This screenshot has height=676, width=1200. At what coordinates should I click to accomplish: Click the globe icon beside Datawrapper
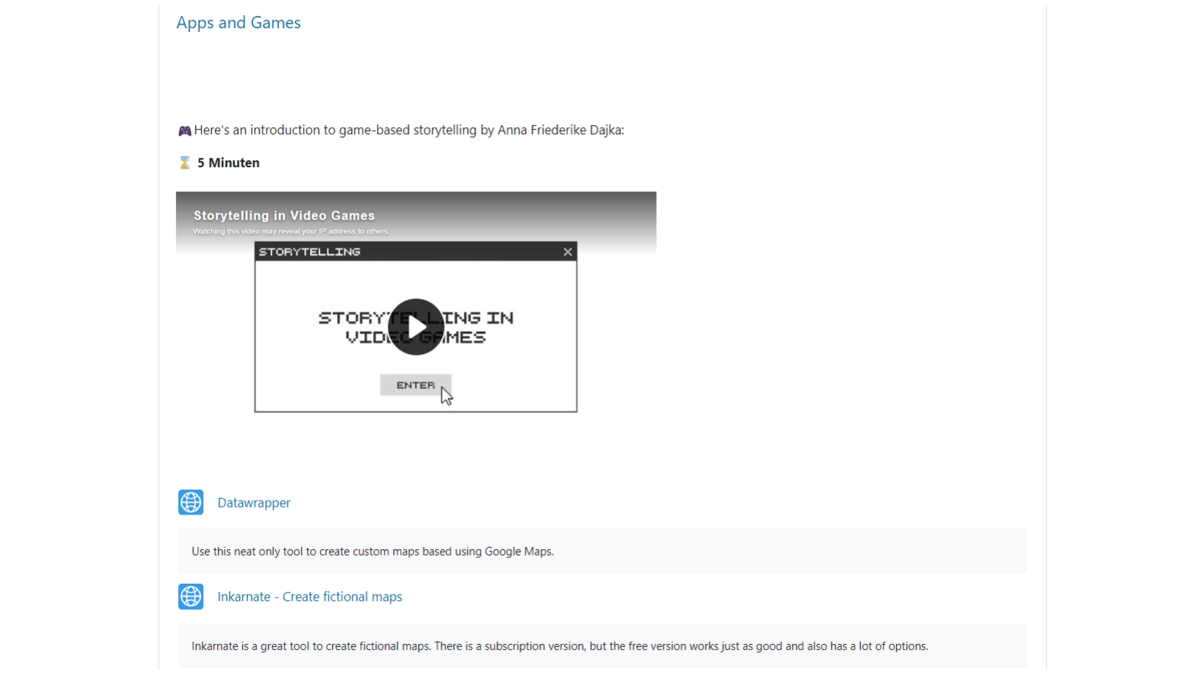click(191, 502)
